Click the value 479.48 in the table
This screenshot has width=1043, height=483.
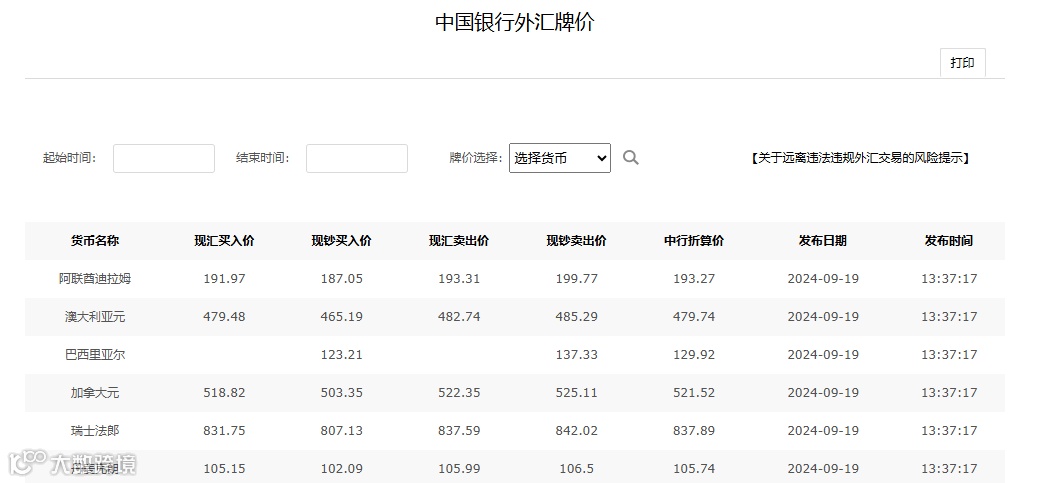point(224,317)
